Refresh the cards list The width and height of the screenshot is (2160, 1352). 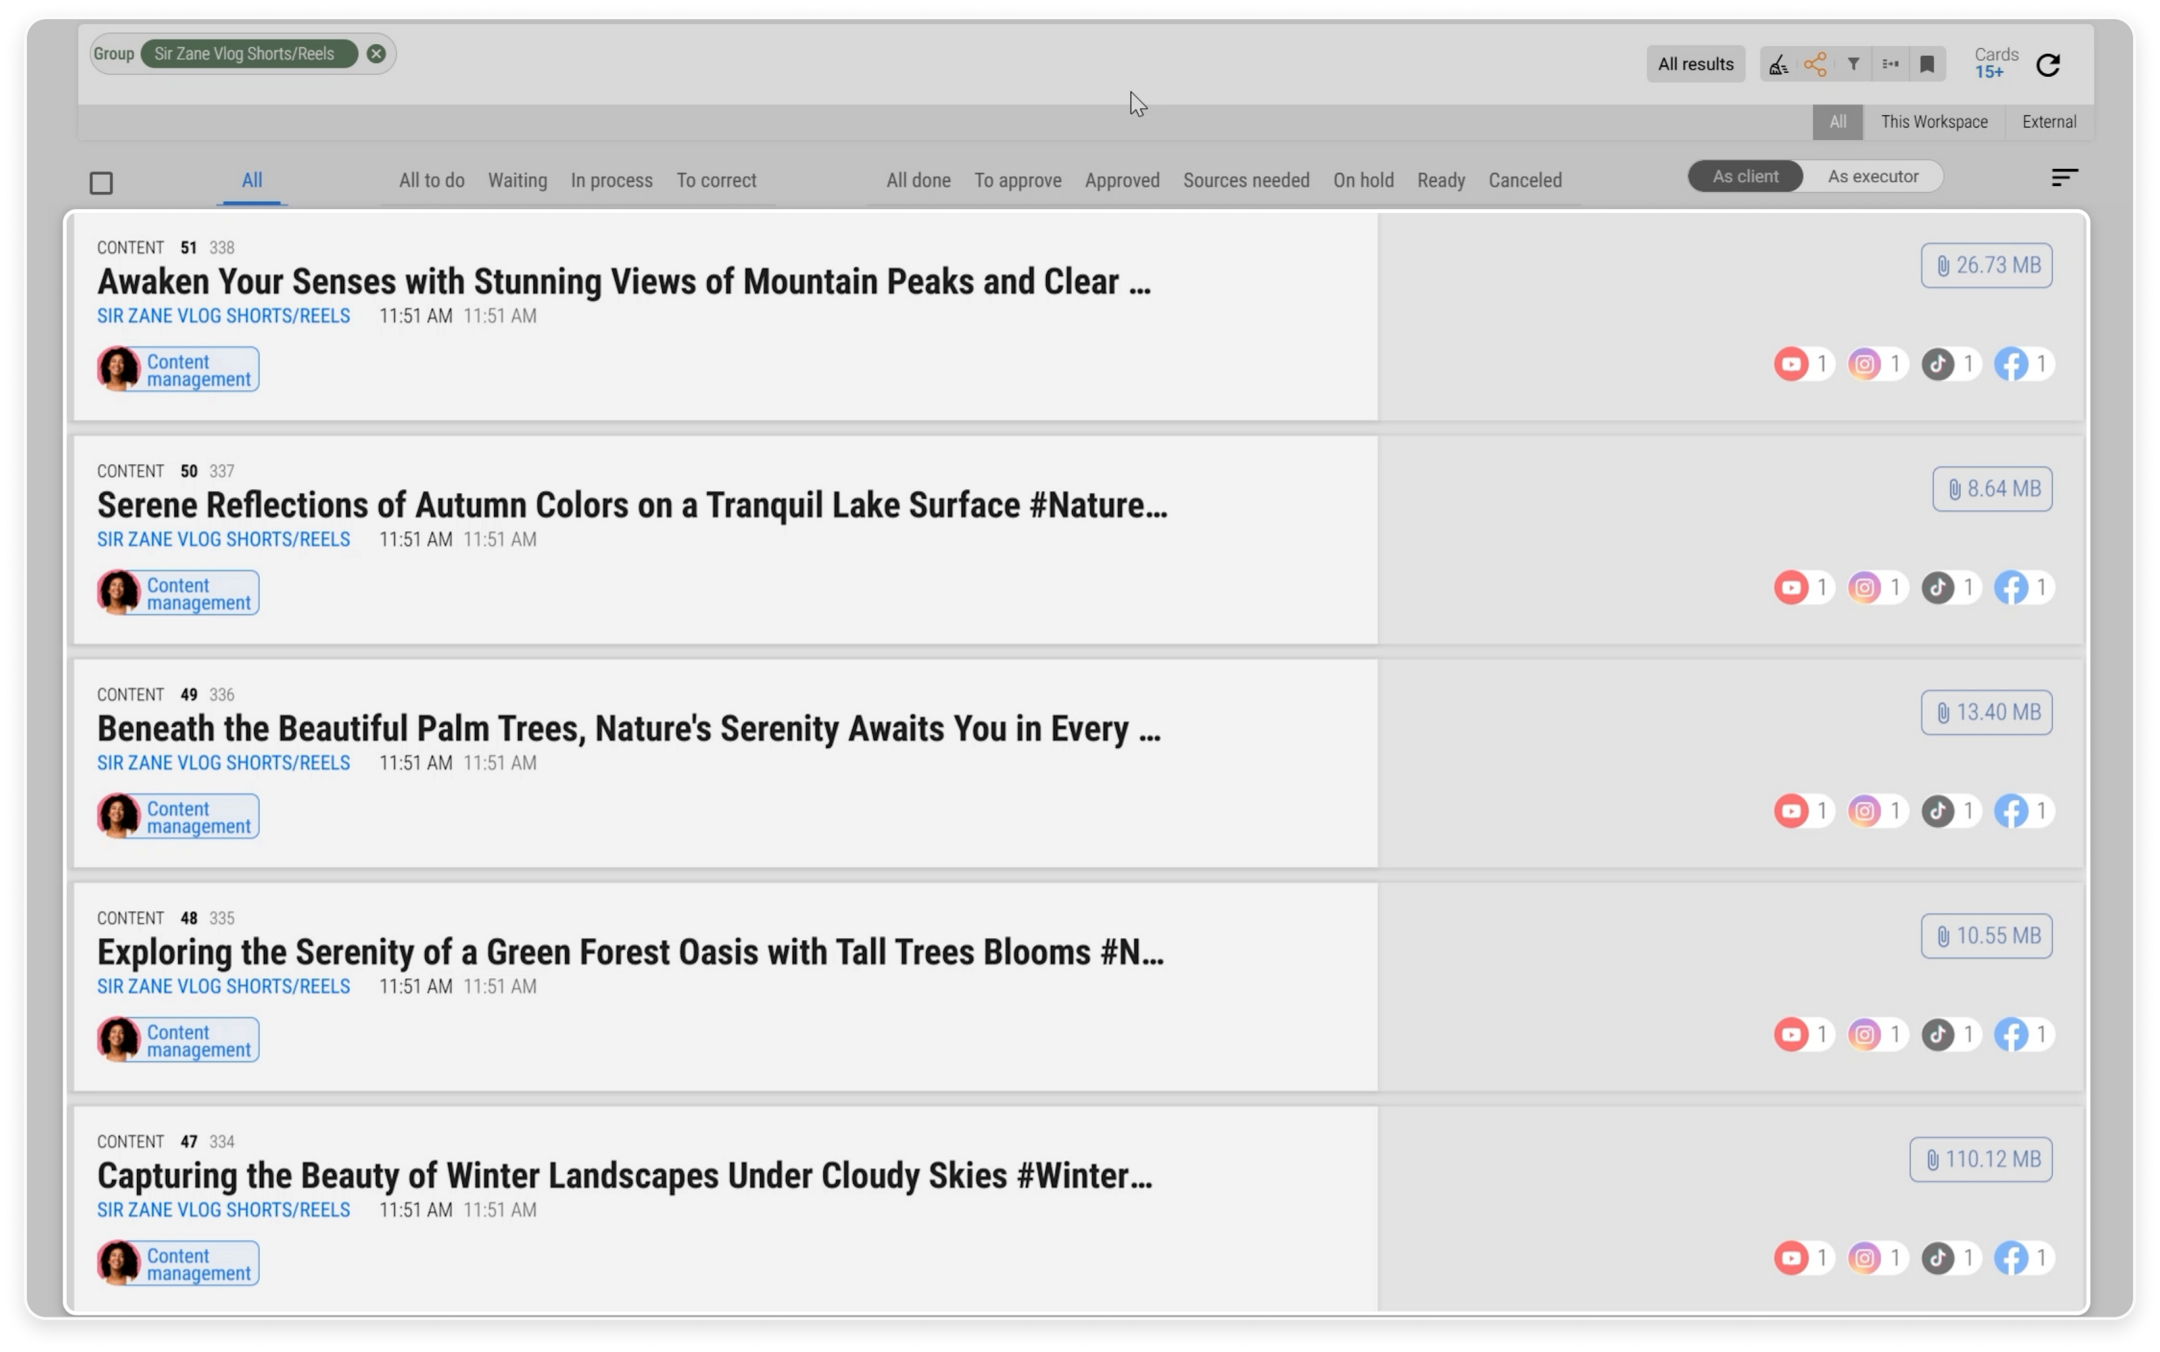2048,65
